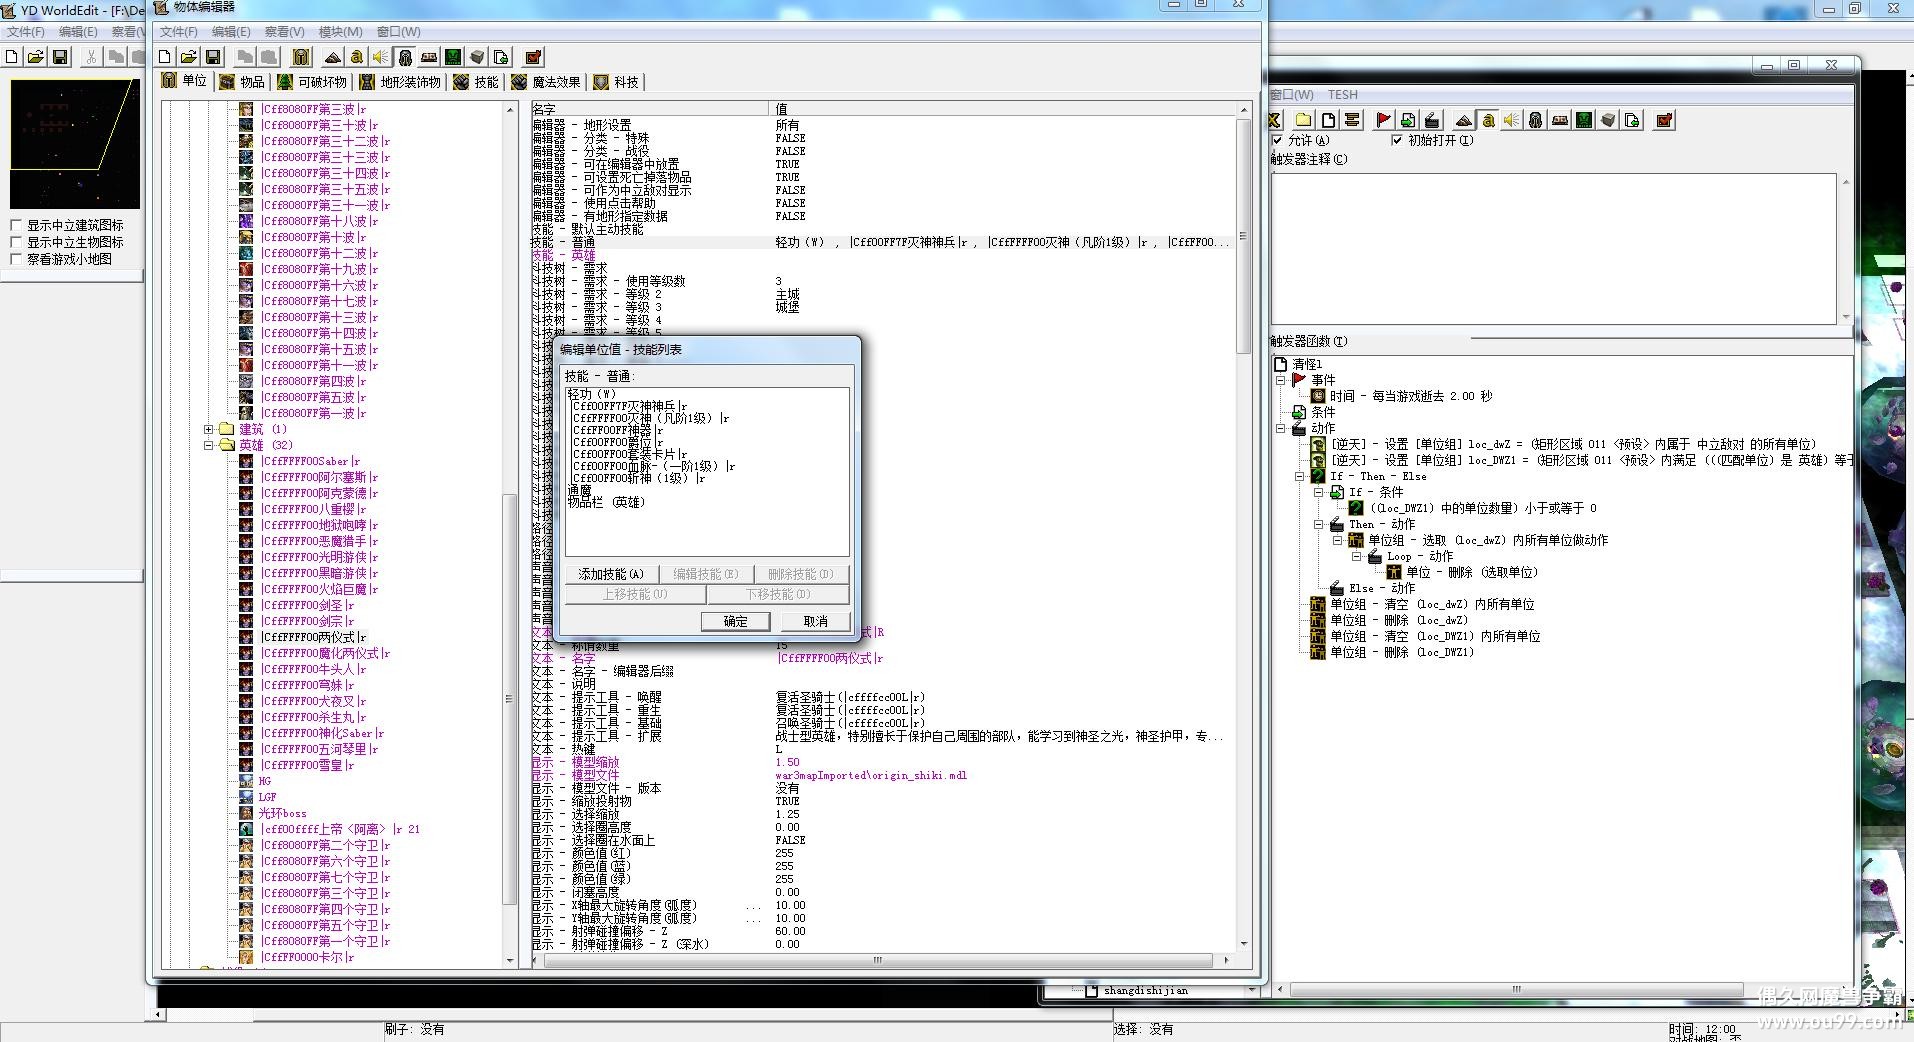Select 轻功（W） in skill list dialog
The width and height of the screenshot is (1914, 1042).
coord(591,394)
